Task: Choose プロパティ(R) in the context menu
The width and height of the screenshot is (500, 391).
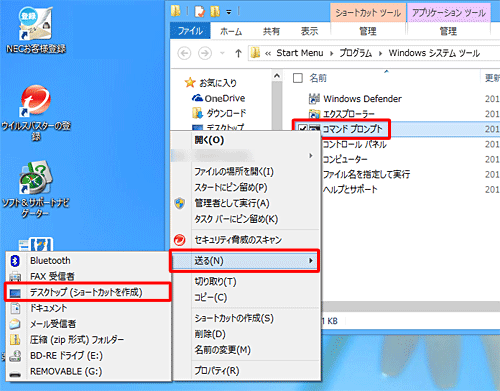Action: point(245,370)
